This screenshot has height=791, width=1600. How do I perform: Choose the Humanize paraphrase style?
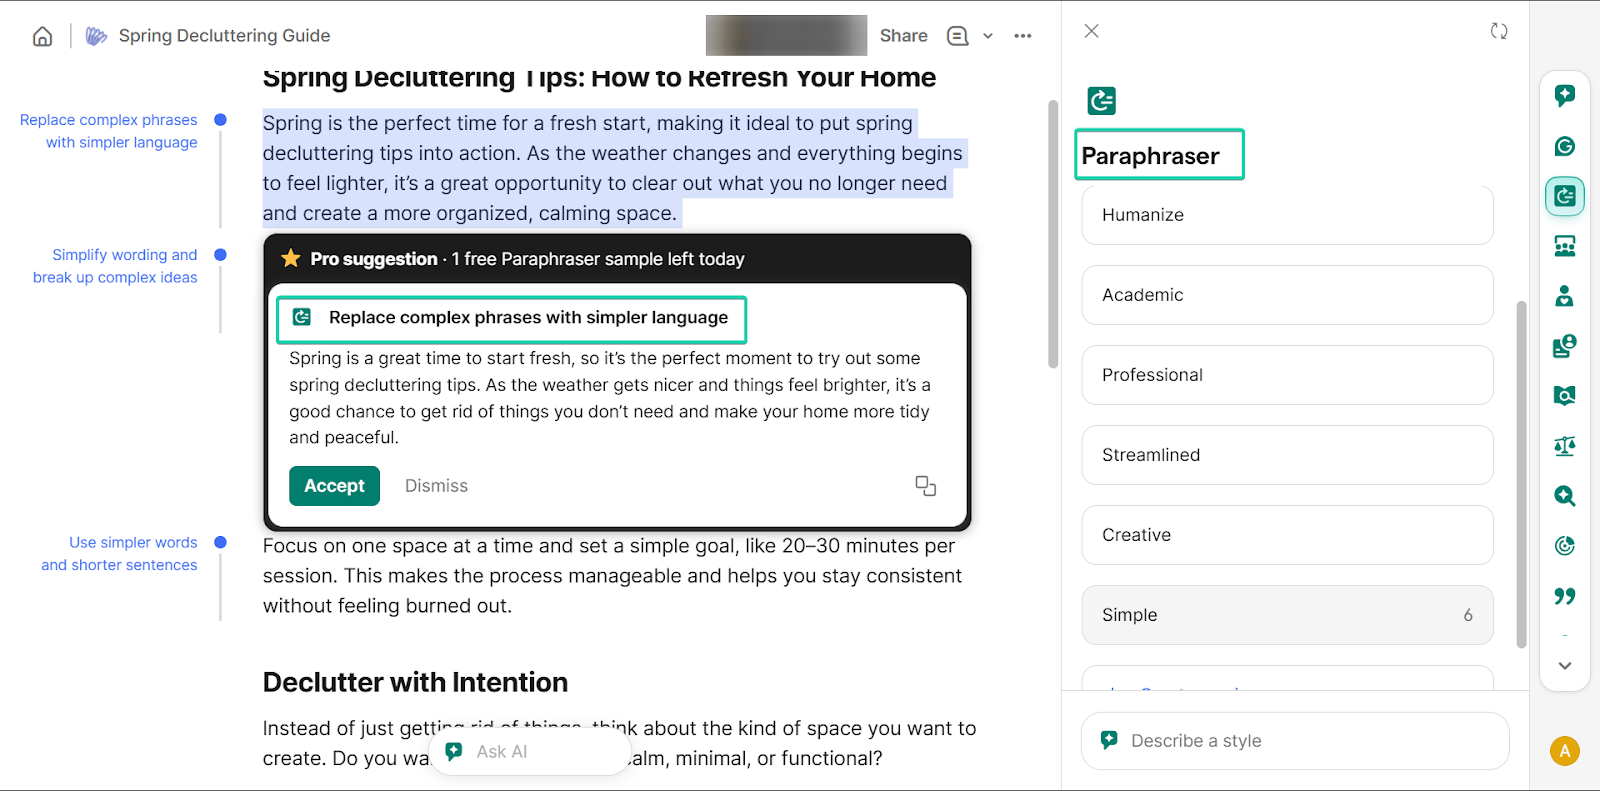coord(1287,215)
